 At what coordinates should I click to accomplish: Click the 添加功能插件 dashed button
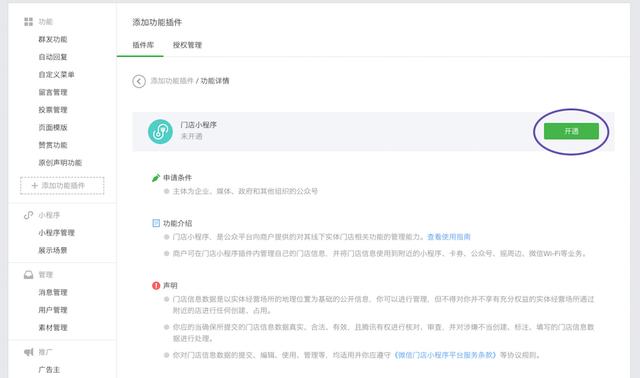click(62, 186)
